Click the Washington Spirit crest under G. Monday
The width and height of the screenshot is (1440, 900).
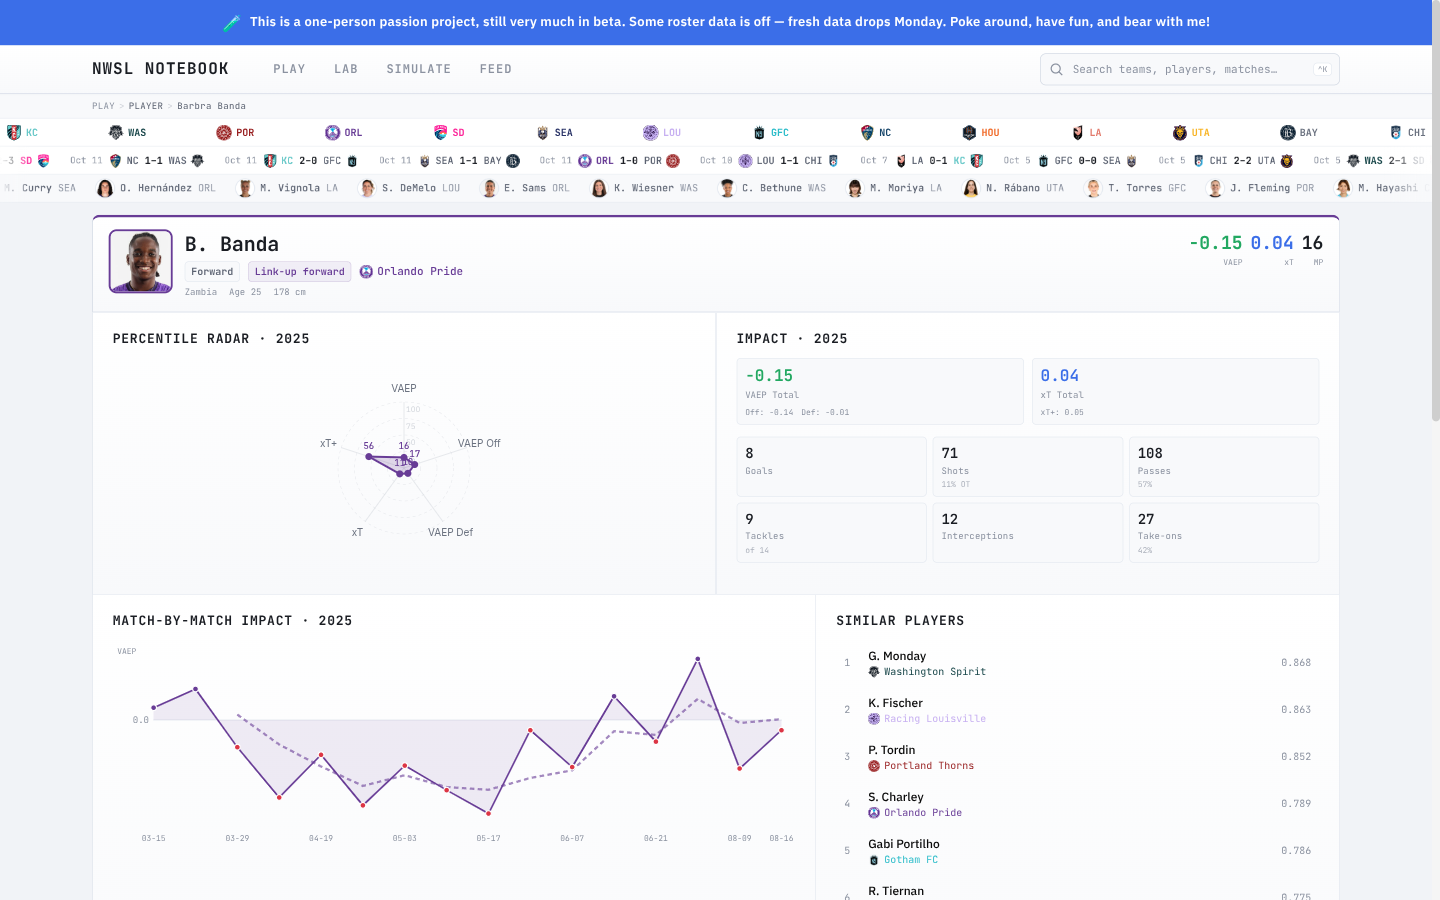click(874, 672)
